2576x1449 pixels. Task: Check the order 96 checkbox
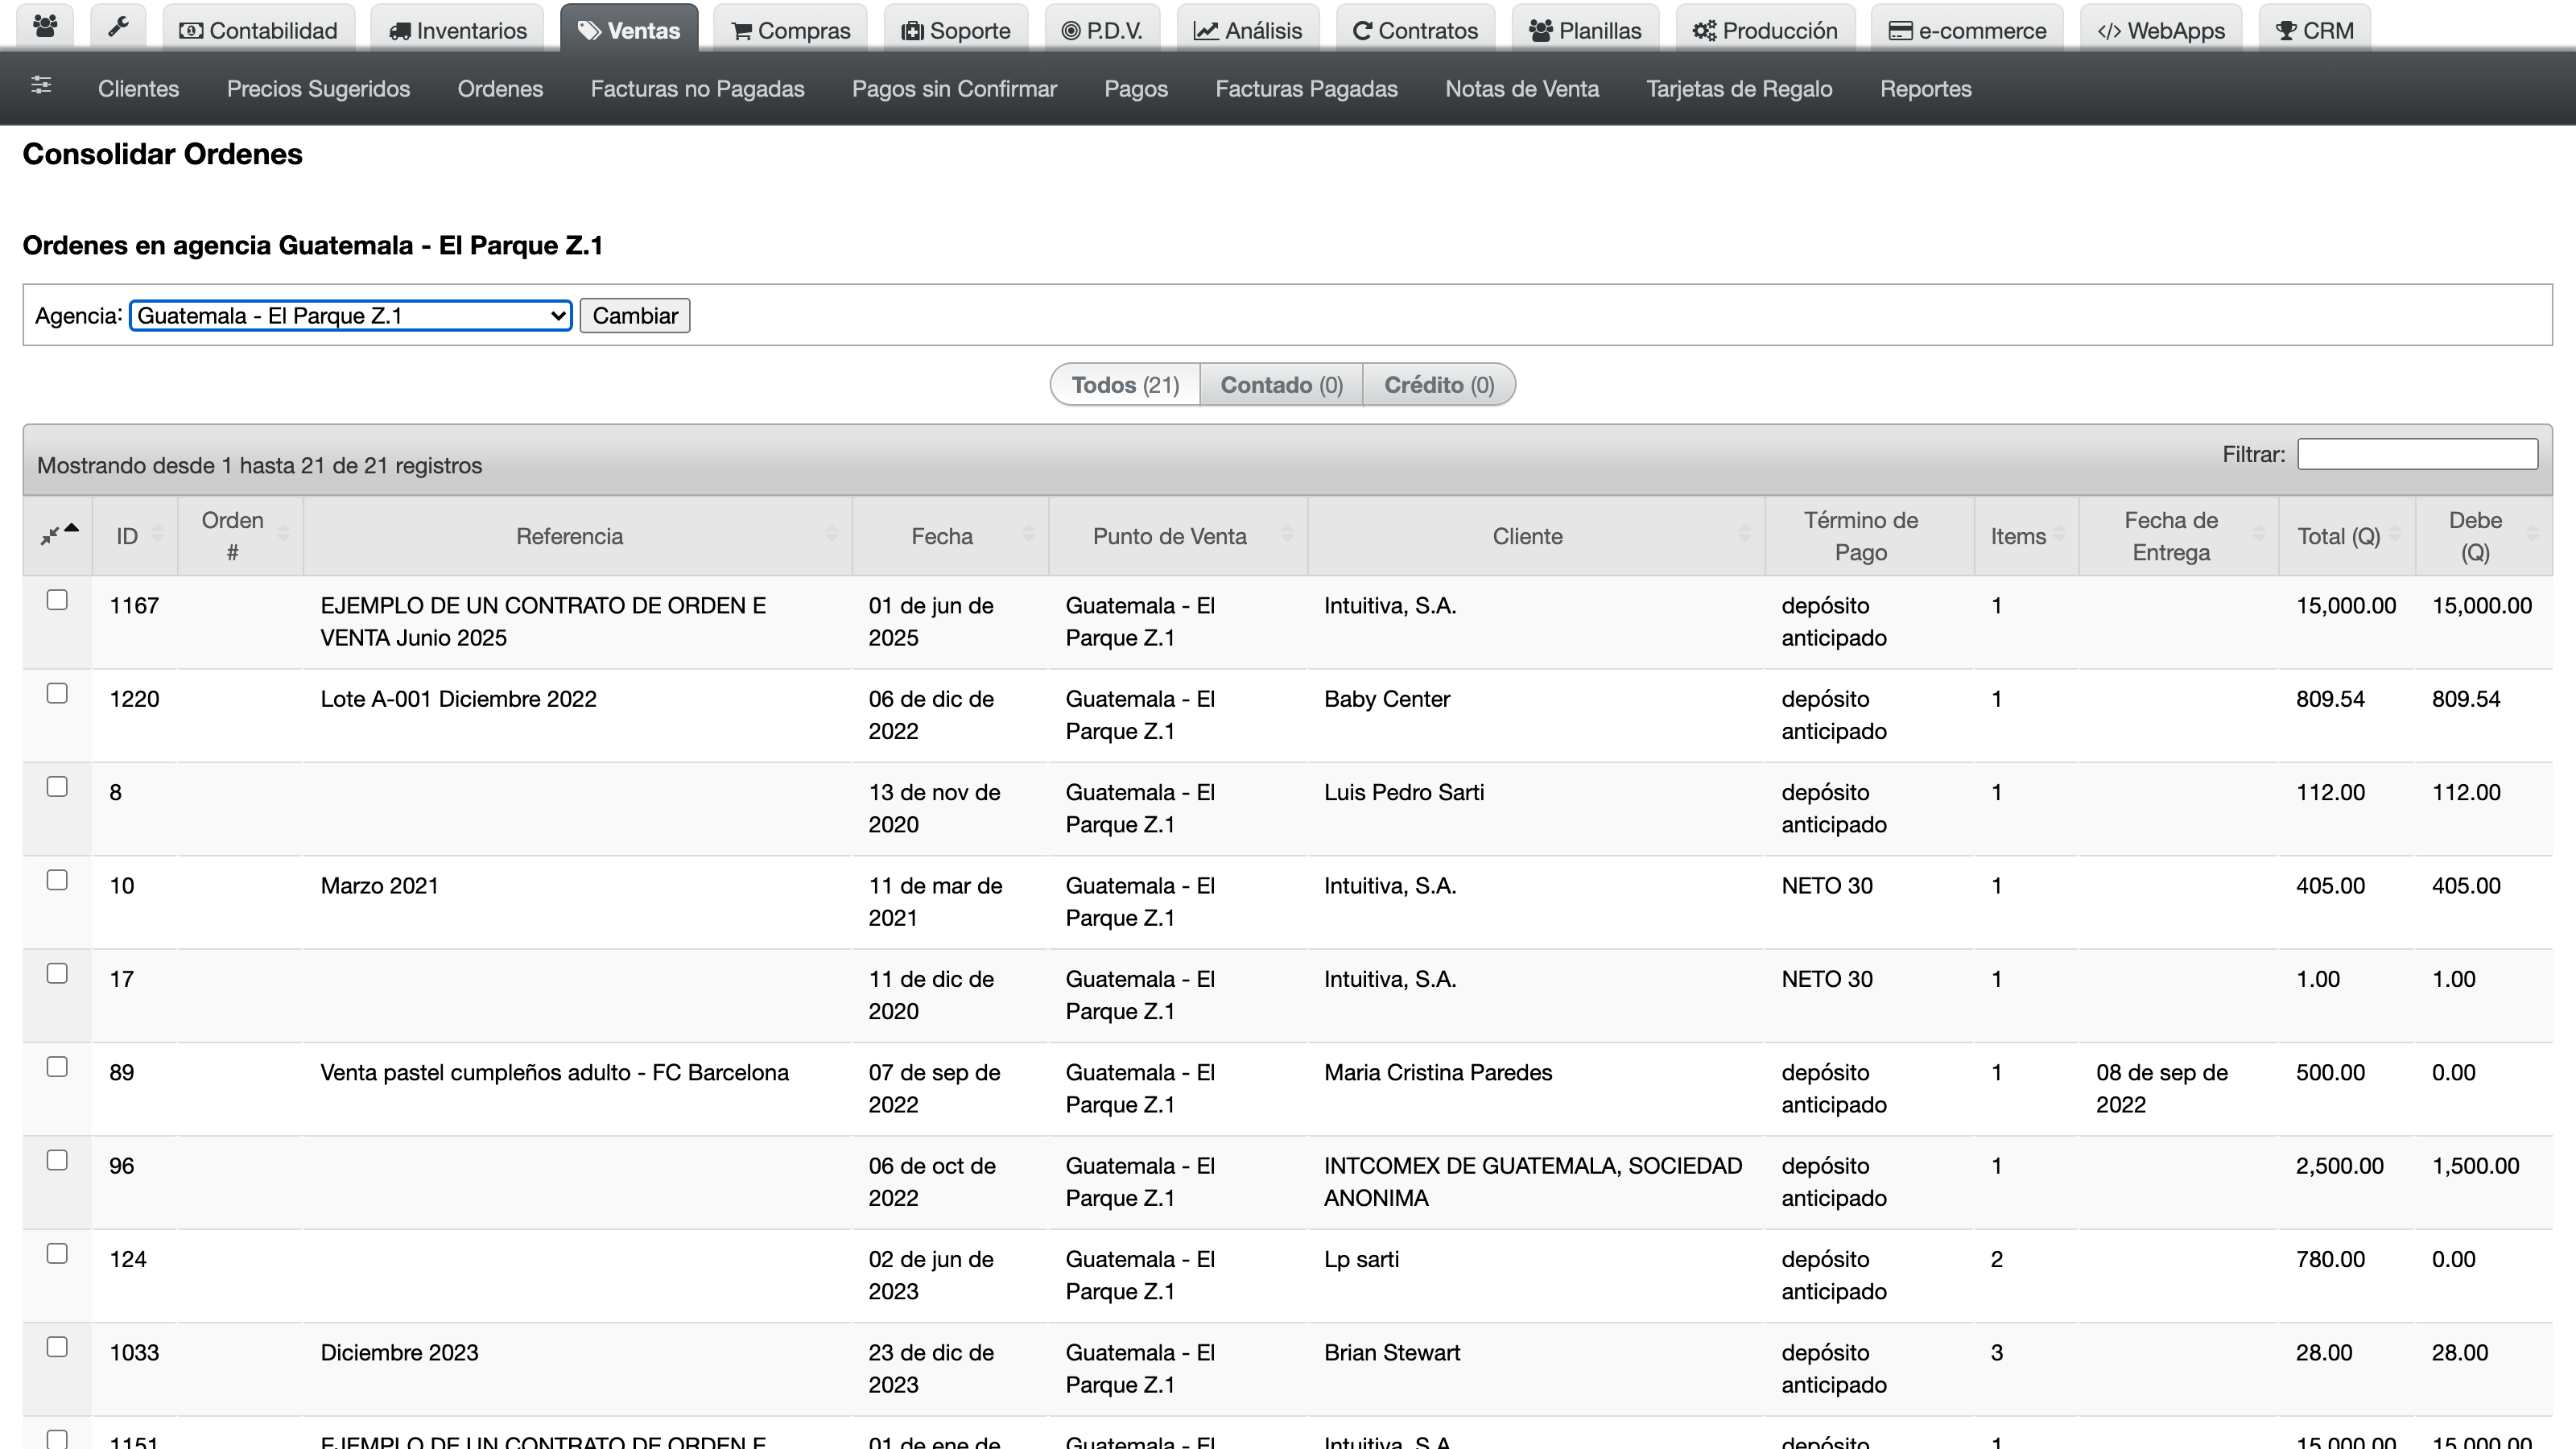(x=57, y=1160)
